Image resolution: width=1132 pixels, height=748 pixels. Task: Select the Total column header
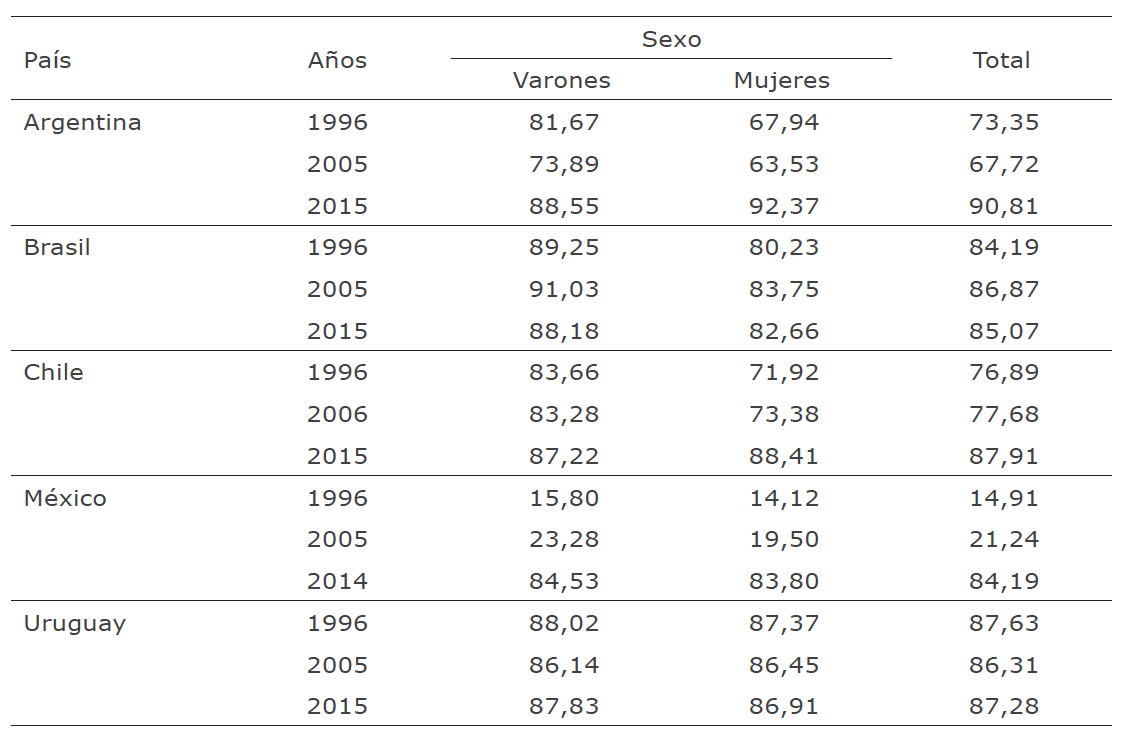click(1001, 60)
